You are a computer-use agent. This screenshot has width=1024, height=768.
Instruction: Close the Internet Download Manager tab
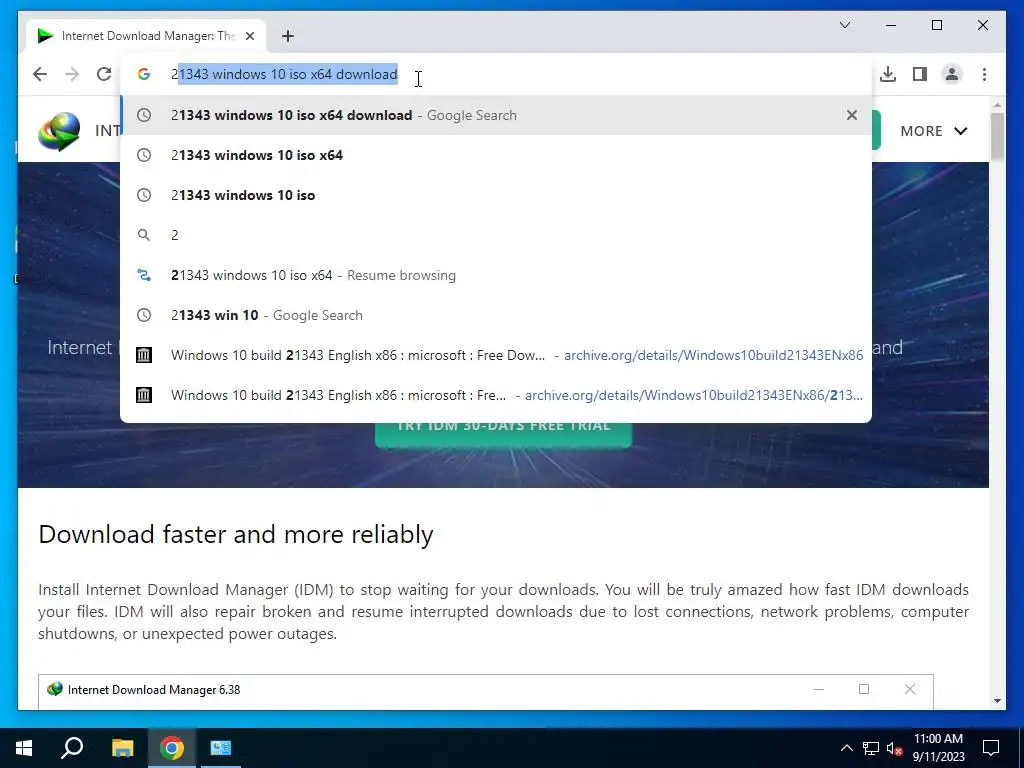point(249,36)
